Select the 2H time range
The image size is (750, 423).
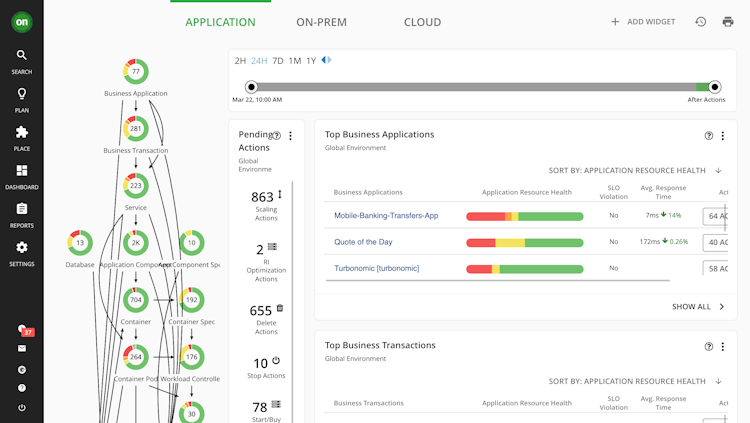point(240,61)
